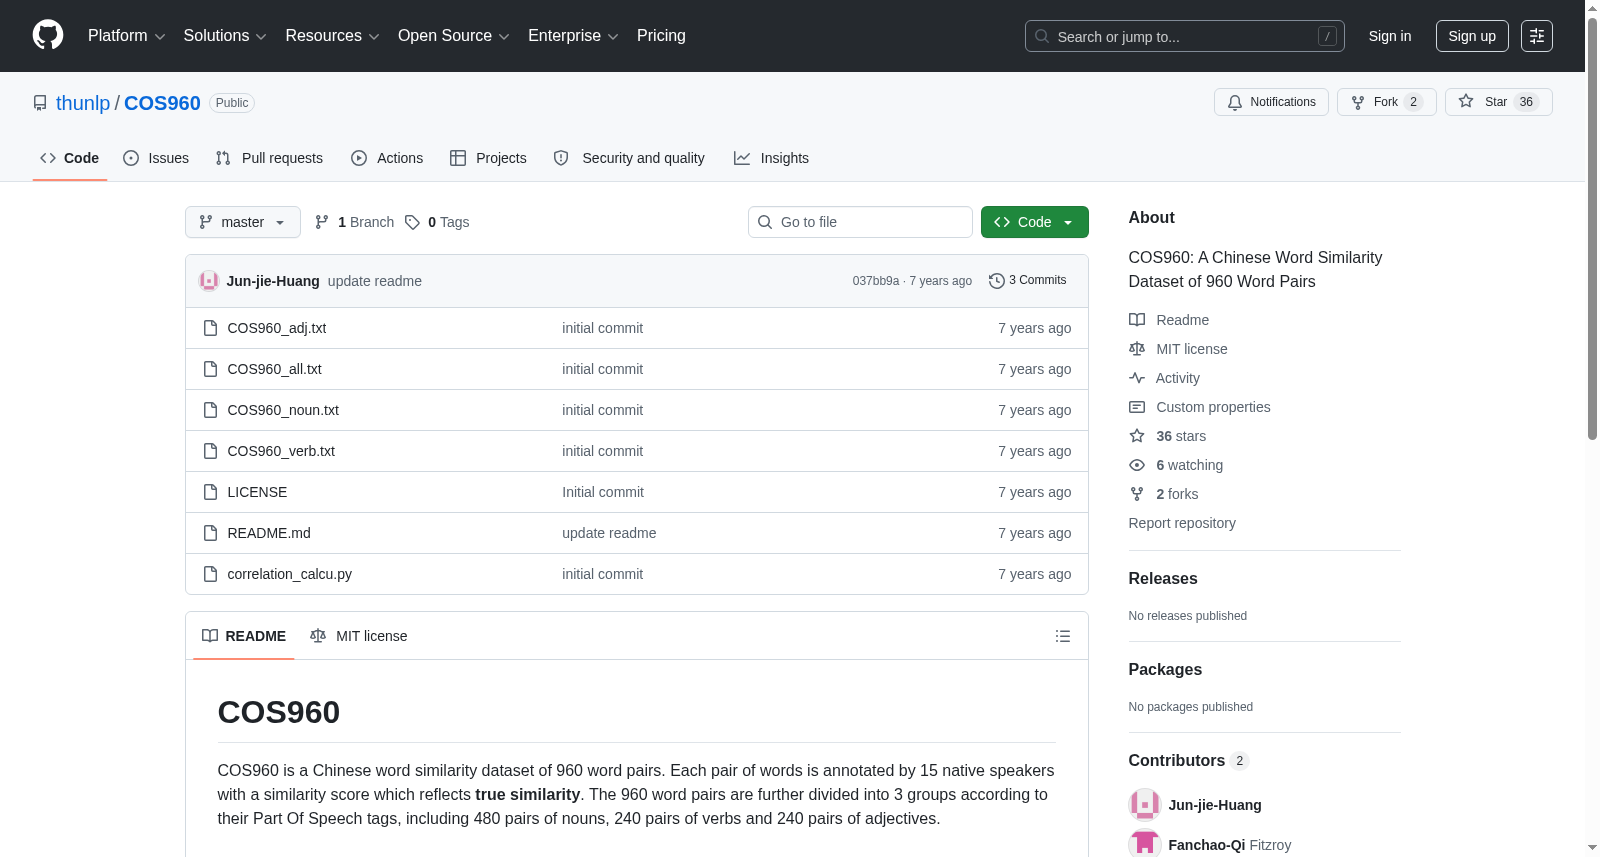Image resolution: width=1600 pixels, height=857 pixels.
Task: Click the fork icon beside 2 forks
Action: point(1137,494)
